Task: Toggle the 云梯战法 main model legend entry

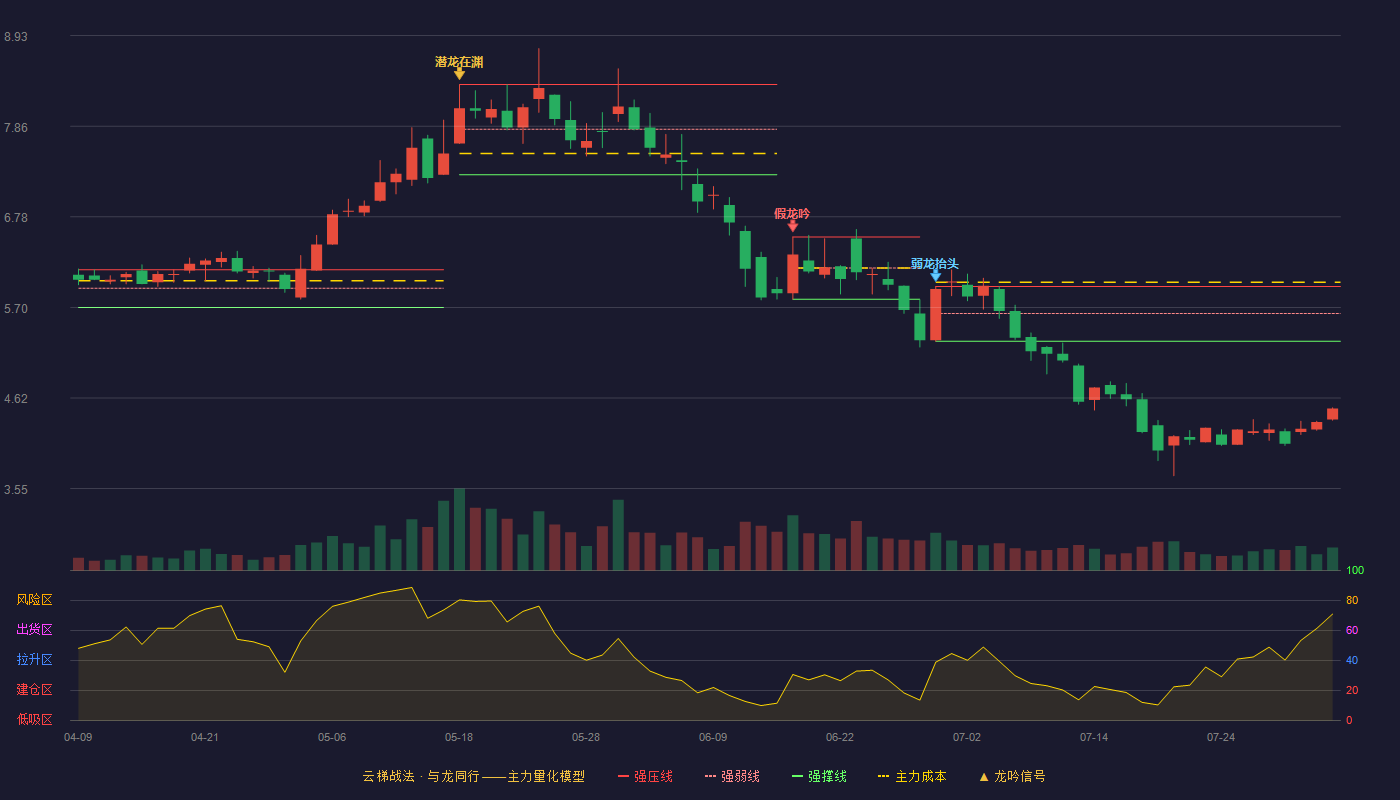Action: pos(473,776)
